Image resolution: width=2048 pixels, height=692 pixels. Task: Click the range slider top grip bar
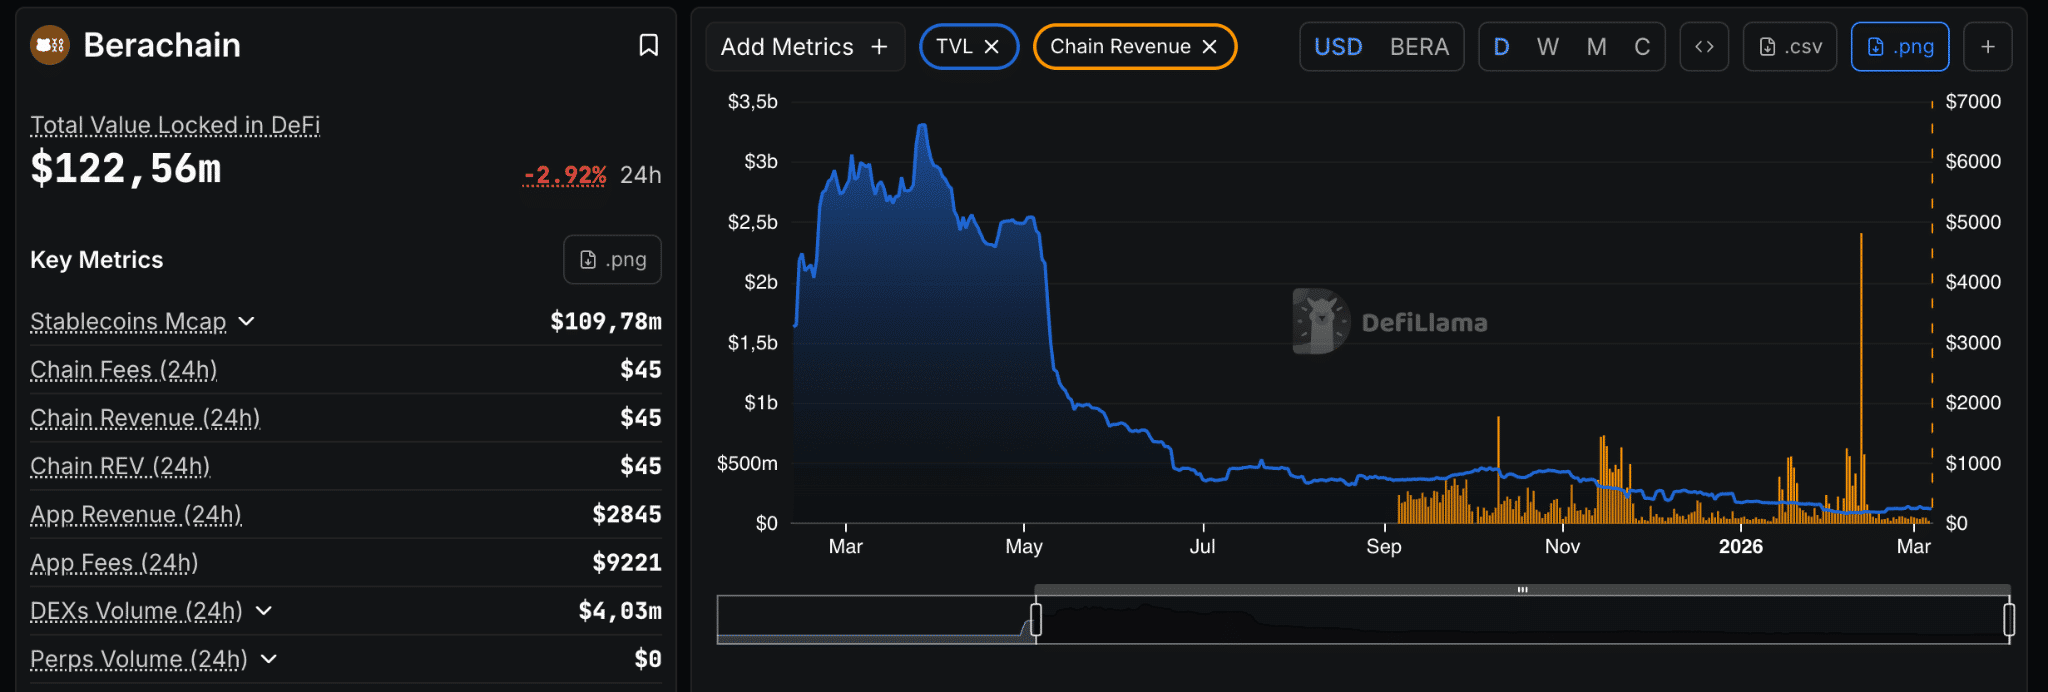point(1522,590)
